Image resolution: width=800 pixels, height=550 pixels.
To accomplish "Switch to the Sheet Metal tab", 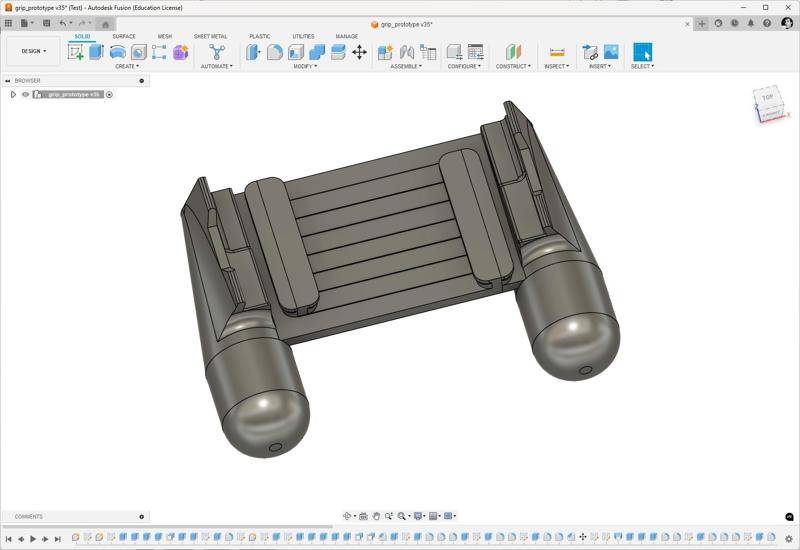I will 210,36.
